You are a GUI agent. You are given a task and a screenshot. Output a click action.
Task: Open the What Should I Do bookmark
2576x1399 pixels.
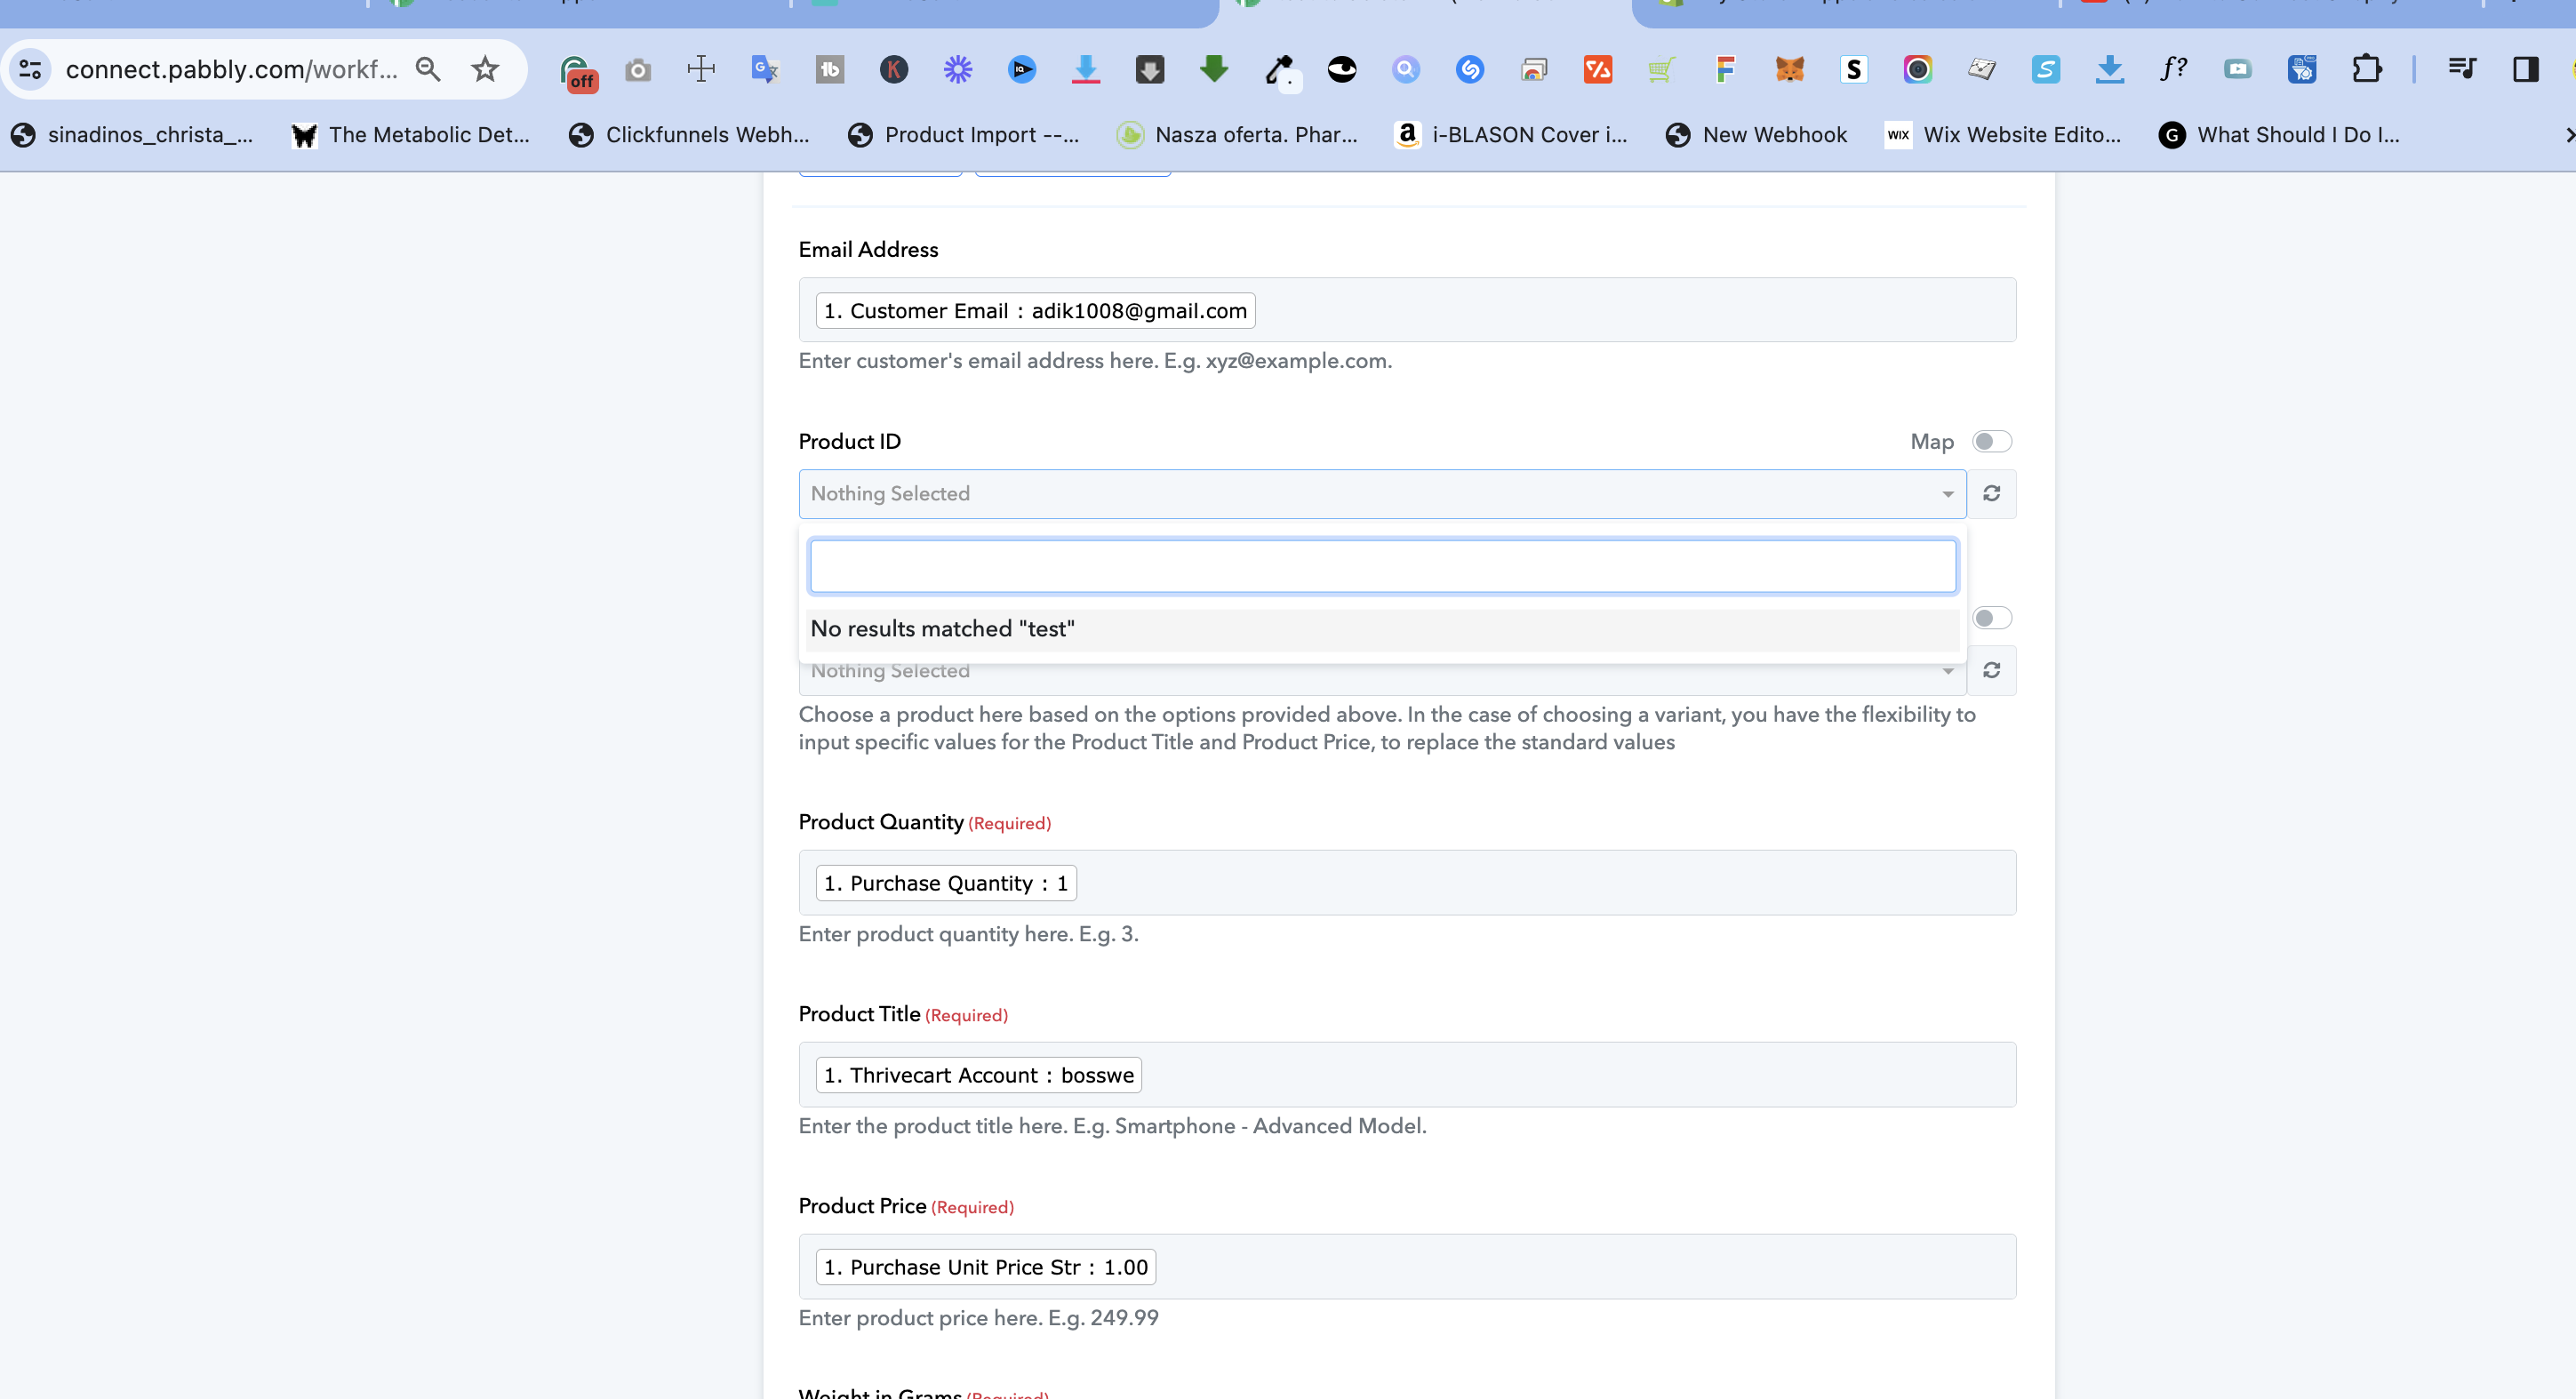(x=2280, y=135)
